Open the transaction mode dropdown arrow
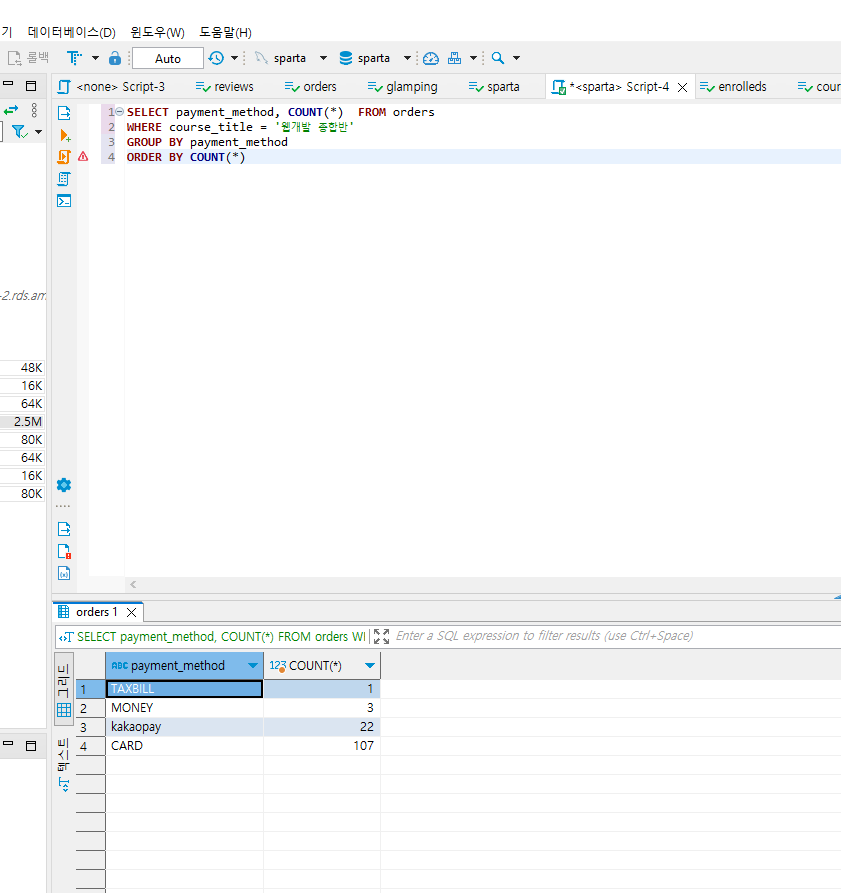The width and height of the screenshot is (841, 893). (95, 58)
